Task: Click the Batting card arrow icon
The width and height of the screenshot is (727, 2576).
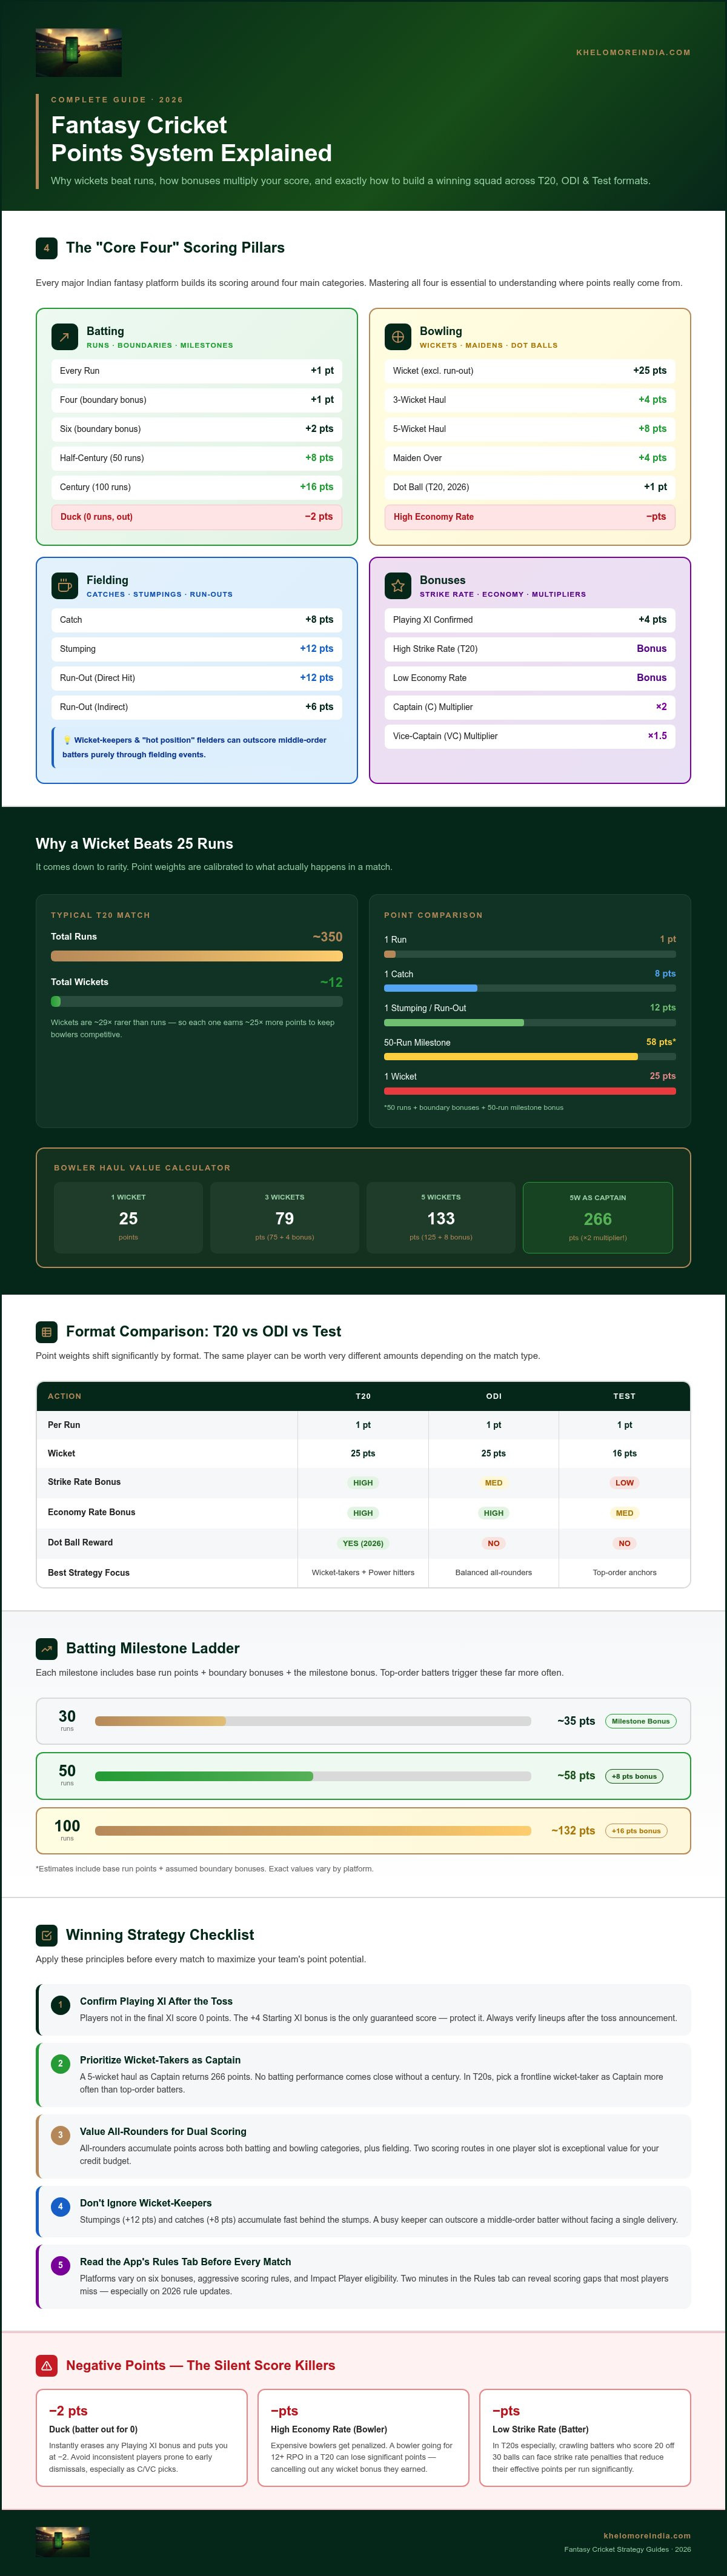Action: click(x=64, y=337)
